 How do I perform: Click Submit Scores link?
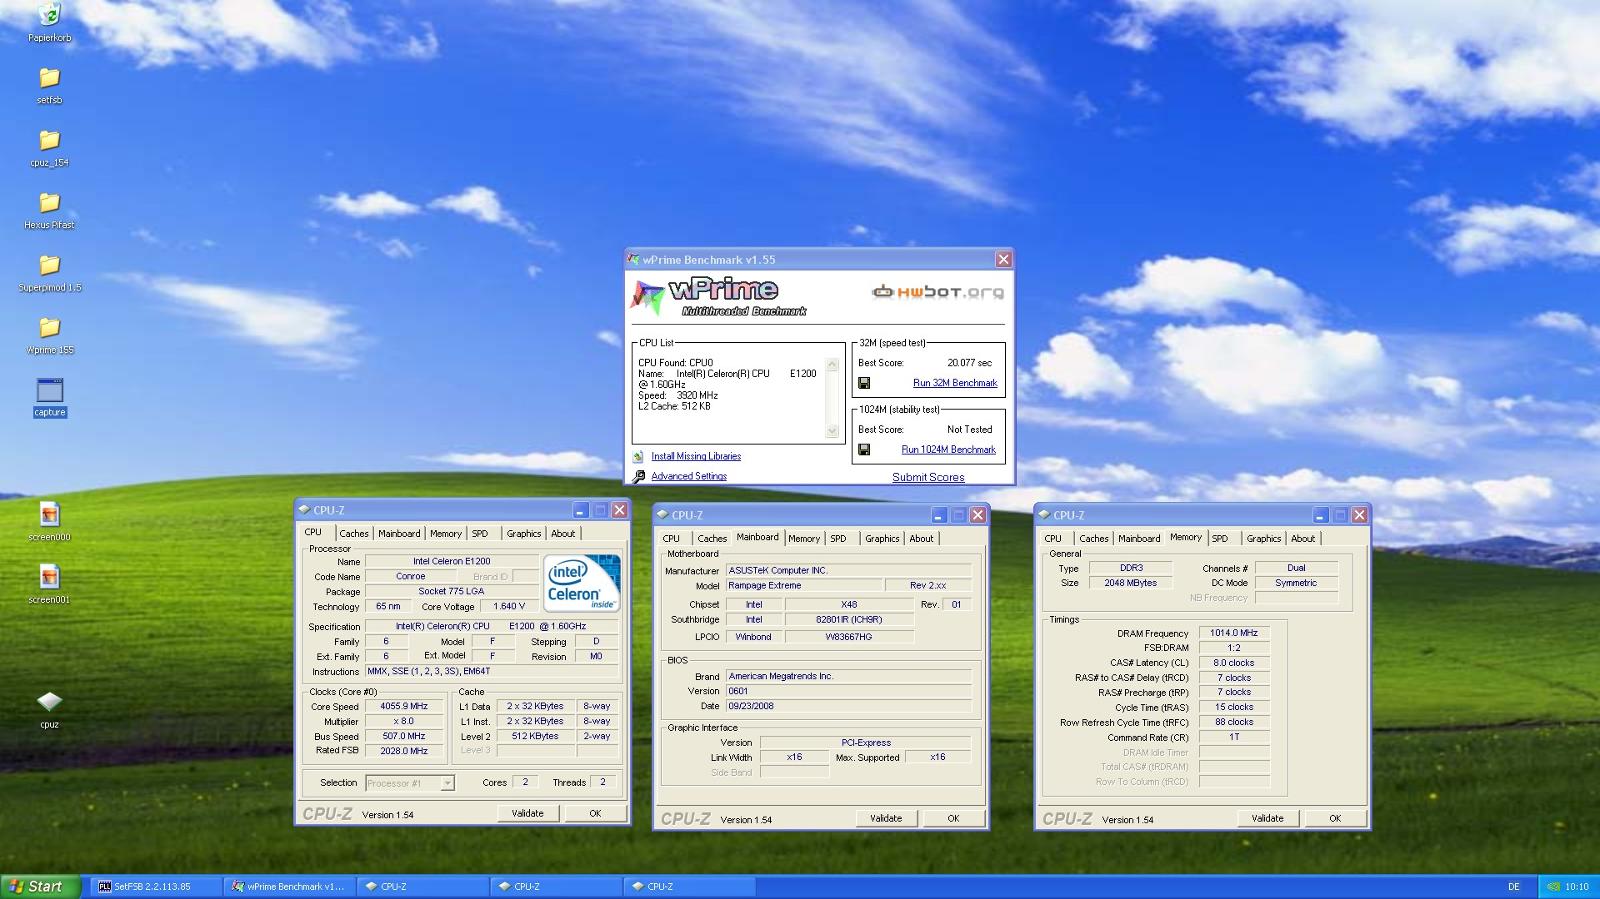point(928,478)
